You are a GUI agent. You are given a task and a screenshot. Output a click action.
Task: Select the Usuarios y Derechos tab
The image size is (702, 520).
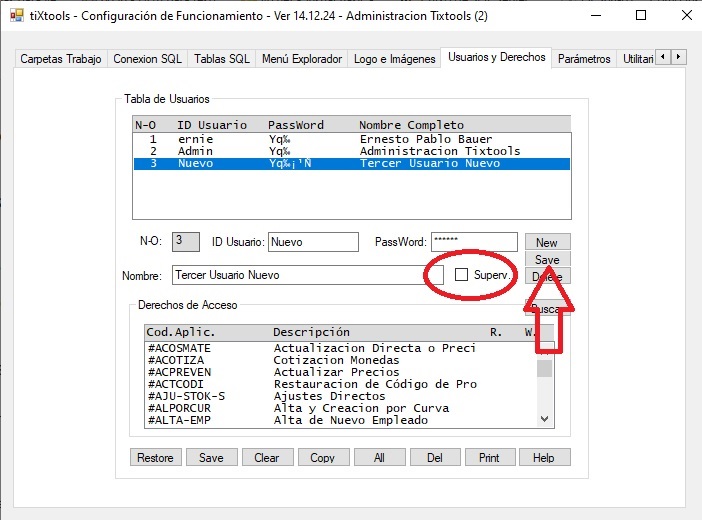click(497, 57)
